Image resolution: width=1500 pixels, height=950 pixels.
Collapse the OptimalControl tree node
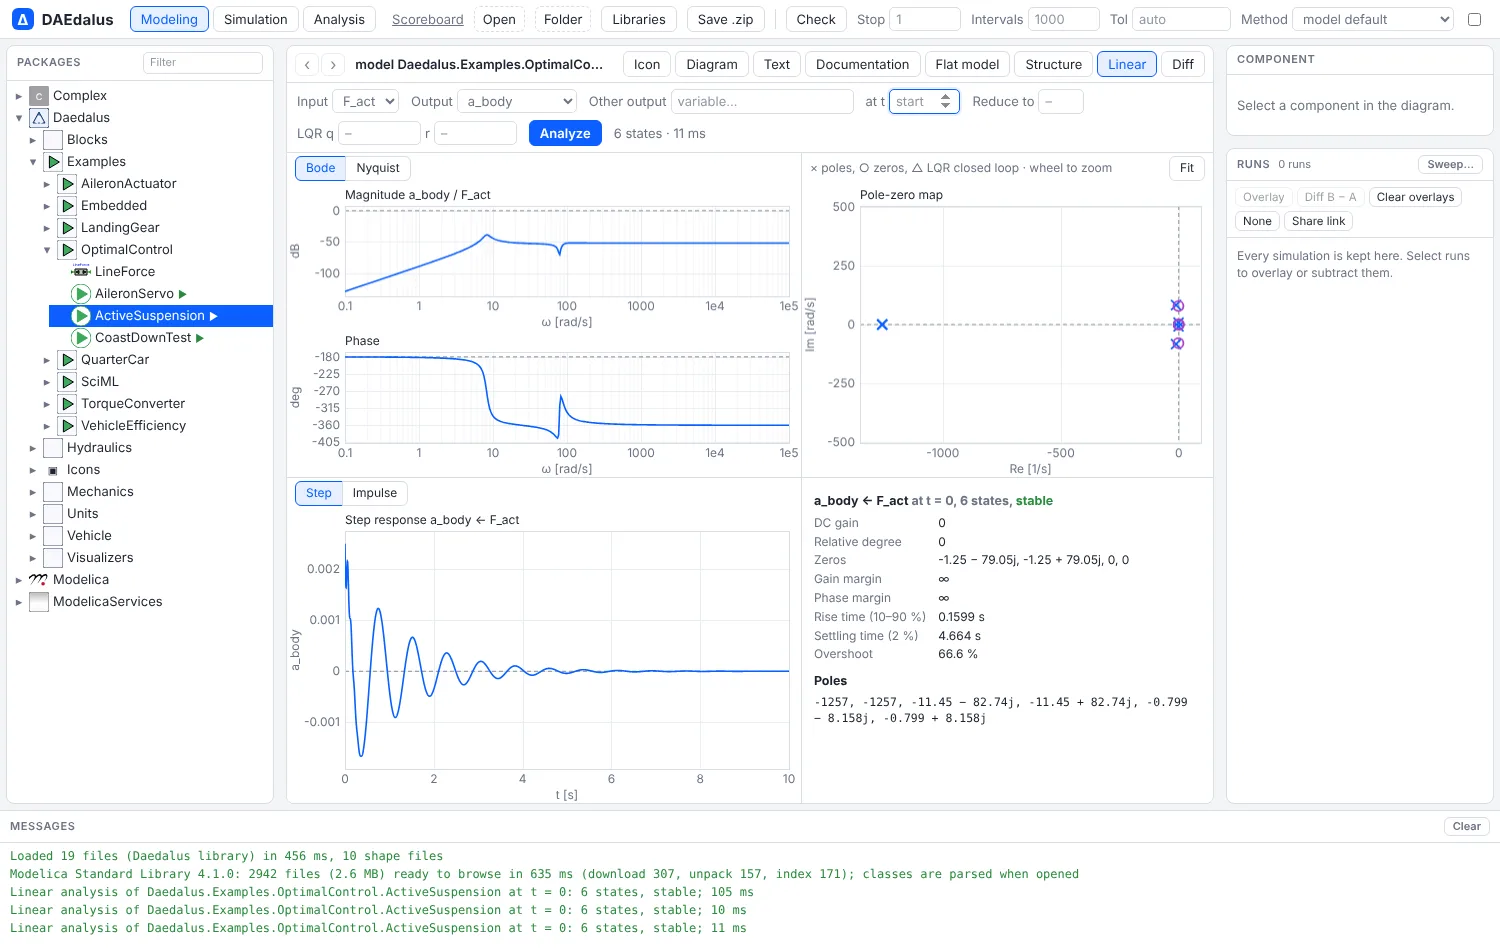(47, 250)
